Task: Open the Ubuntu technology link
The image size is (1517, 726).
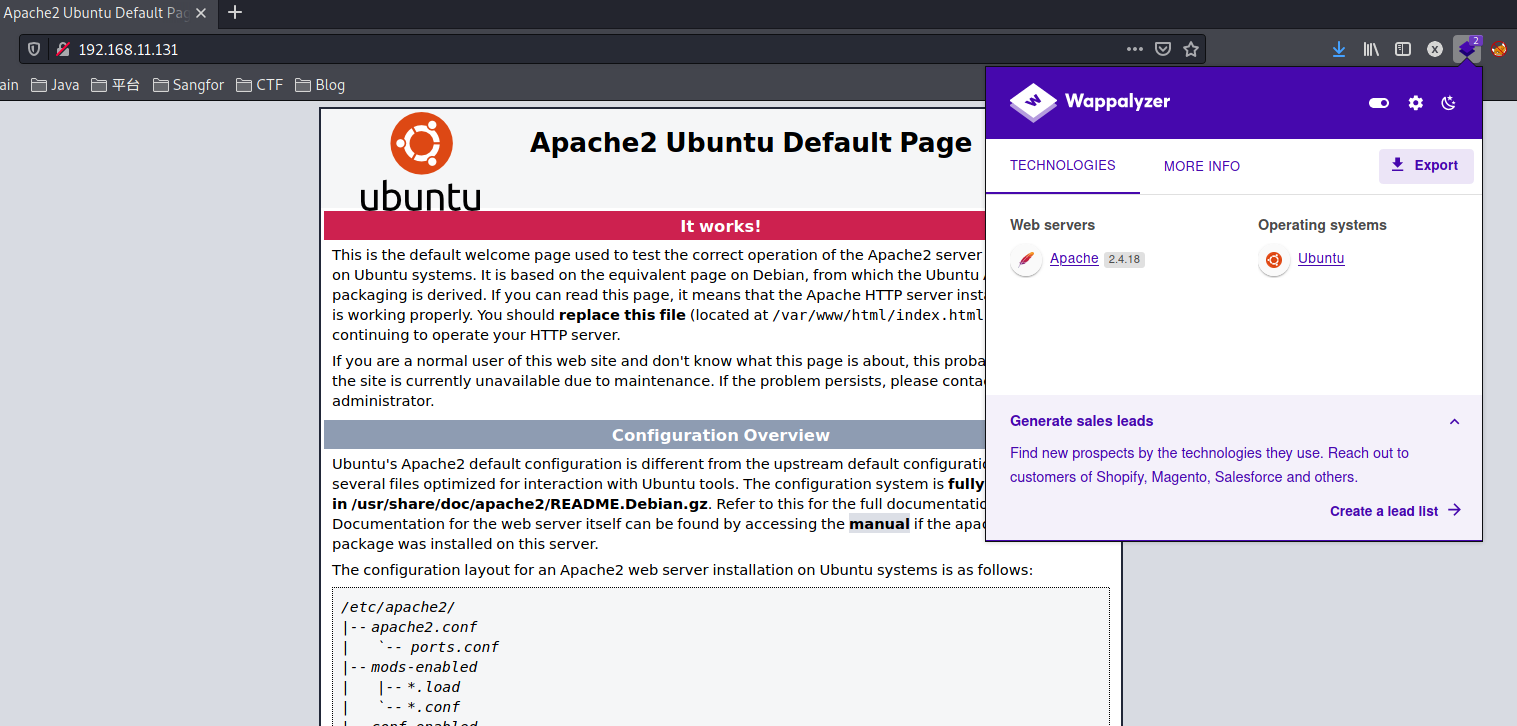Action: coord(1321,259)
